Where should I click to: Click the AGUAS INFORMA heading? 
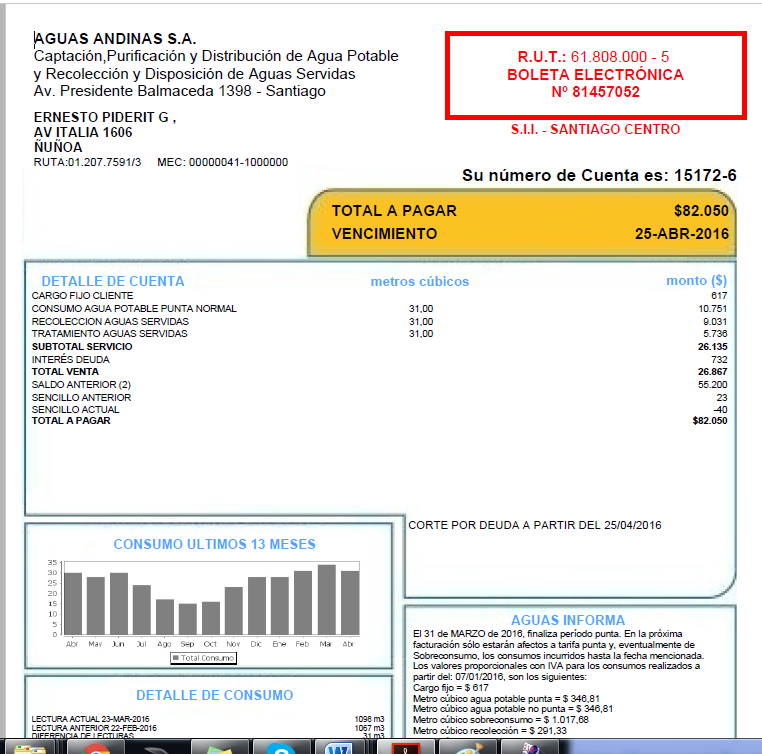568,620
